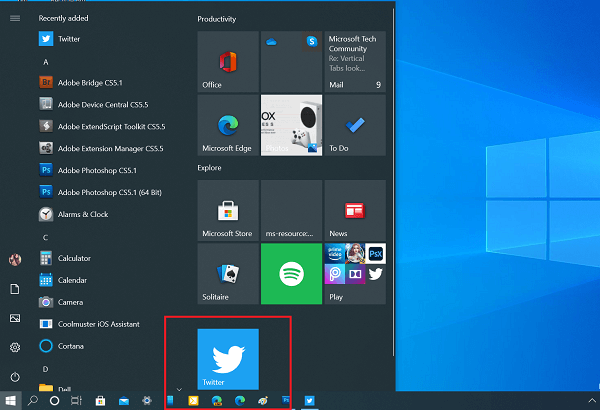The width and height of the screenshot is (600, 410).
Task: Click the Productivity group title
Action: tap(217, 19)
